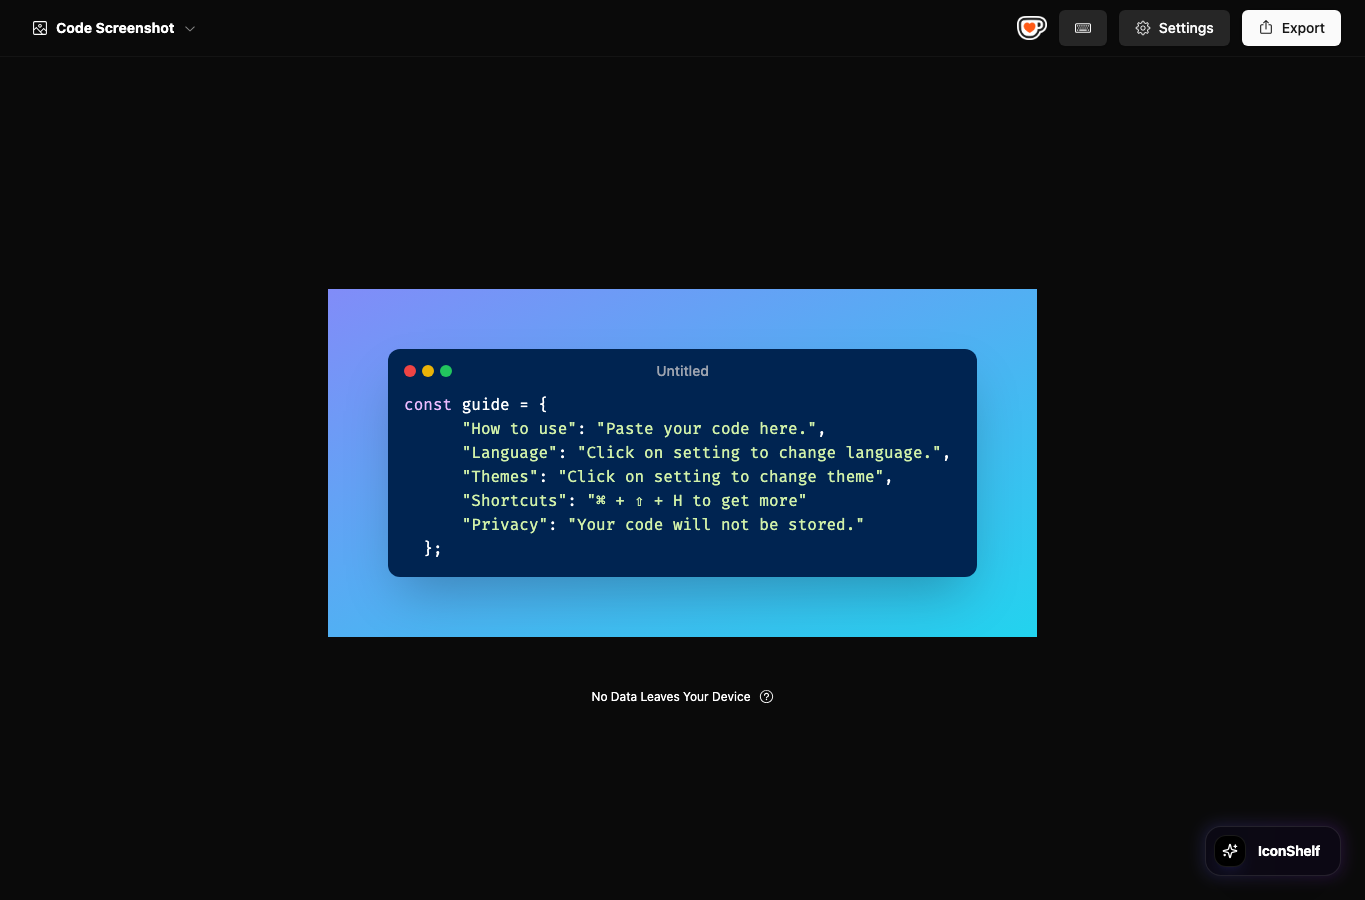Click the "Privacy" code line
The height and width of the screenshot is (900, 1365).
pos(662,525)
